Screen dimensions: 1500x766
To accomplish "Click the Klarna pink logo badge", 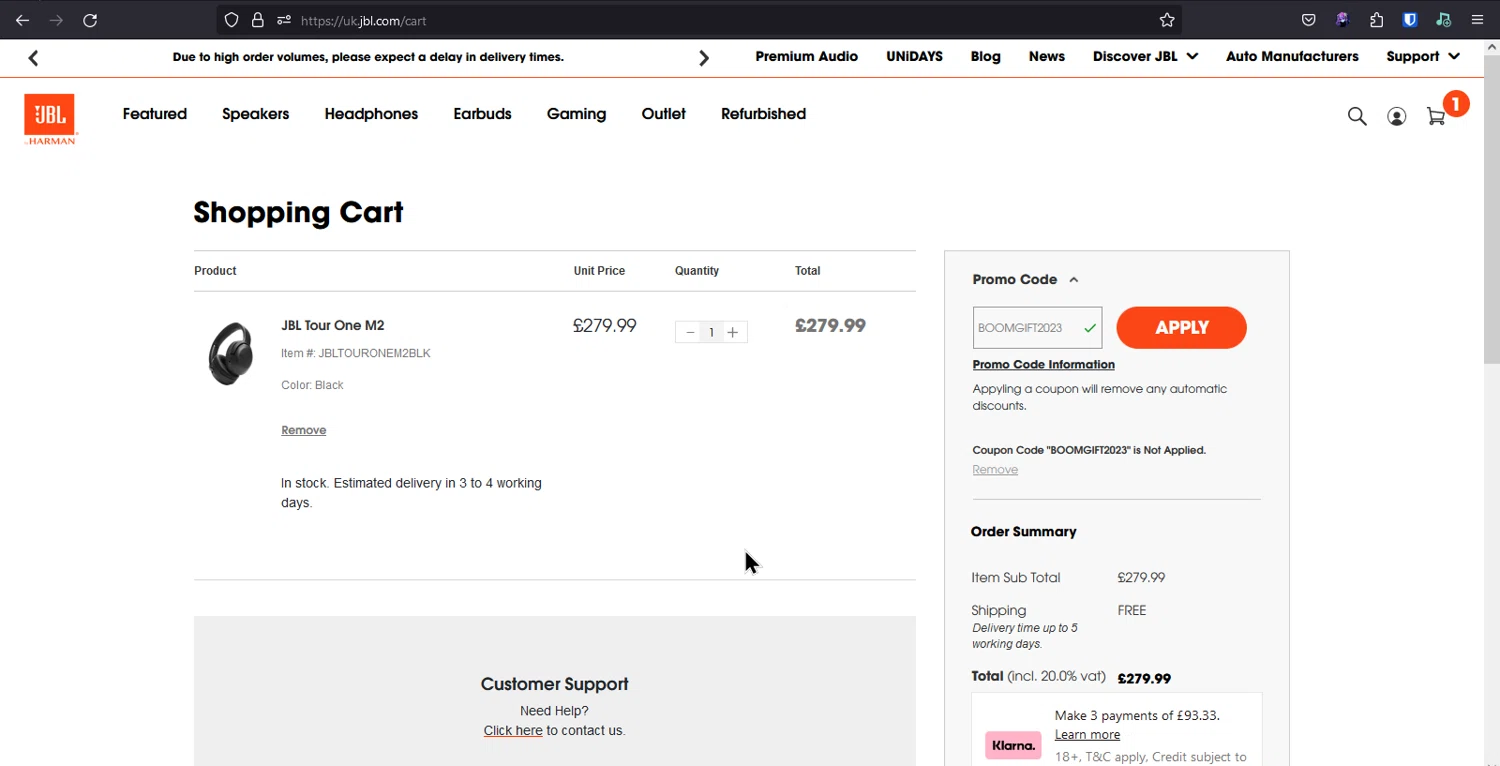I will coord(1013,745).
